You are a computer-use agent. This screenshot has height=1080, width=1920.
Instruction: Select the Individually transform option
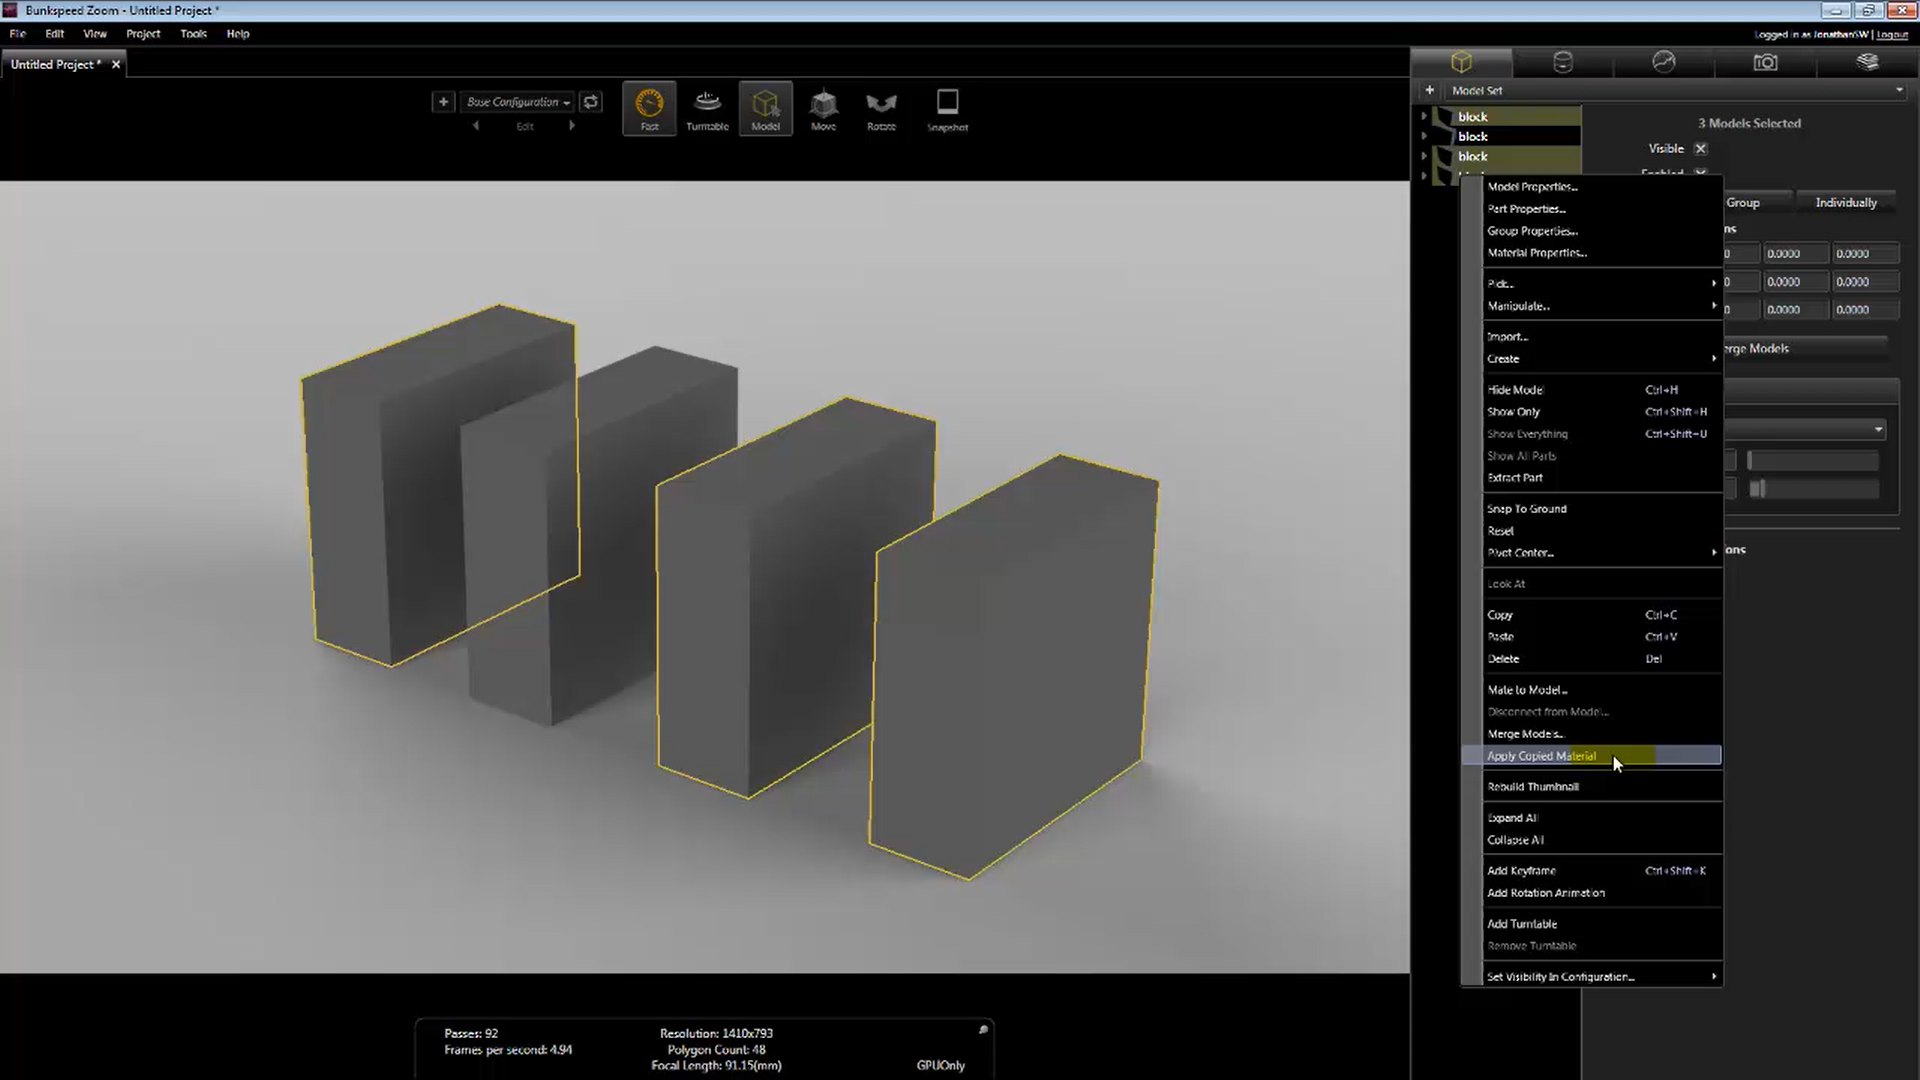click(1845, 202)
